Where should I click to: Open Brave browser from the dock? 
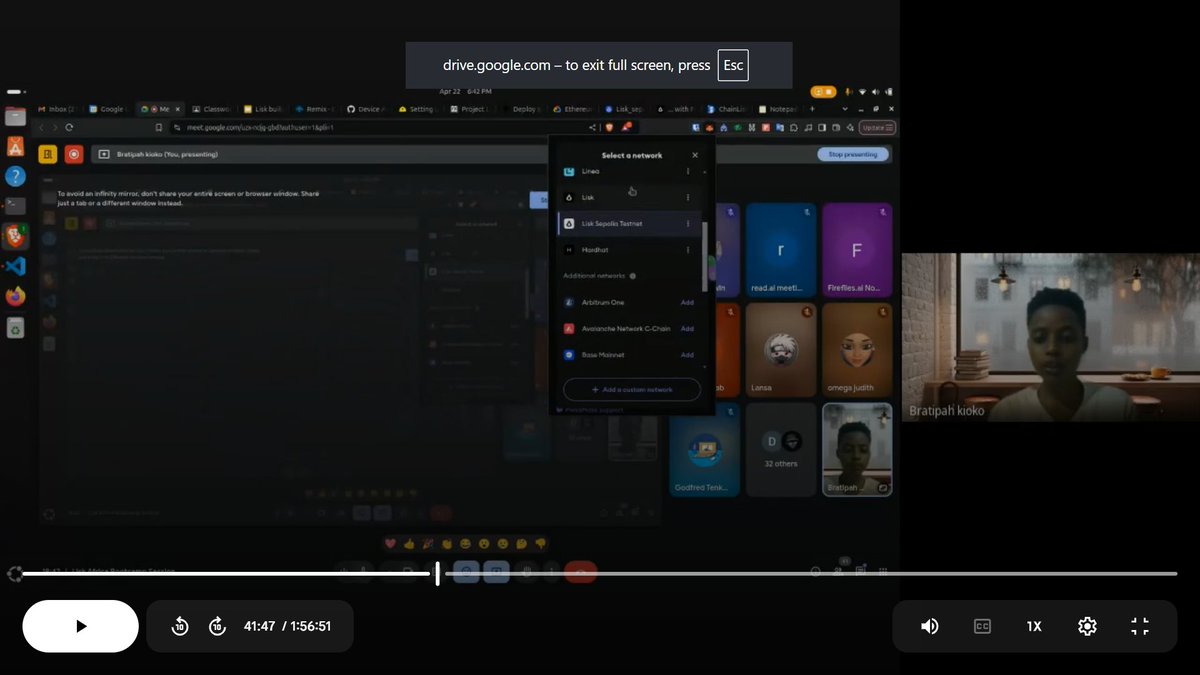click(15, 236)
